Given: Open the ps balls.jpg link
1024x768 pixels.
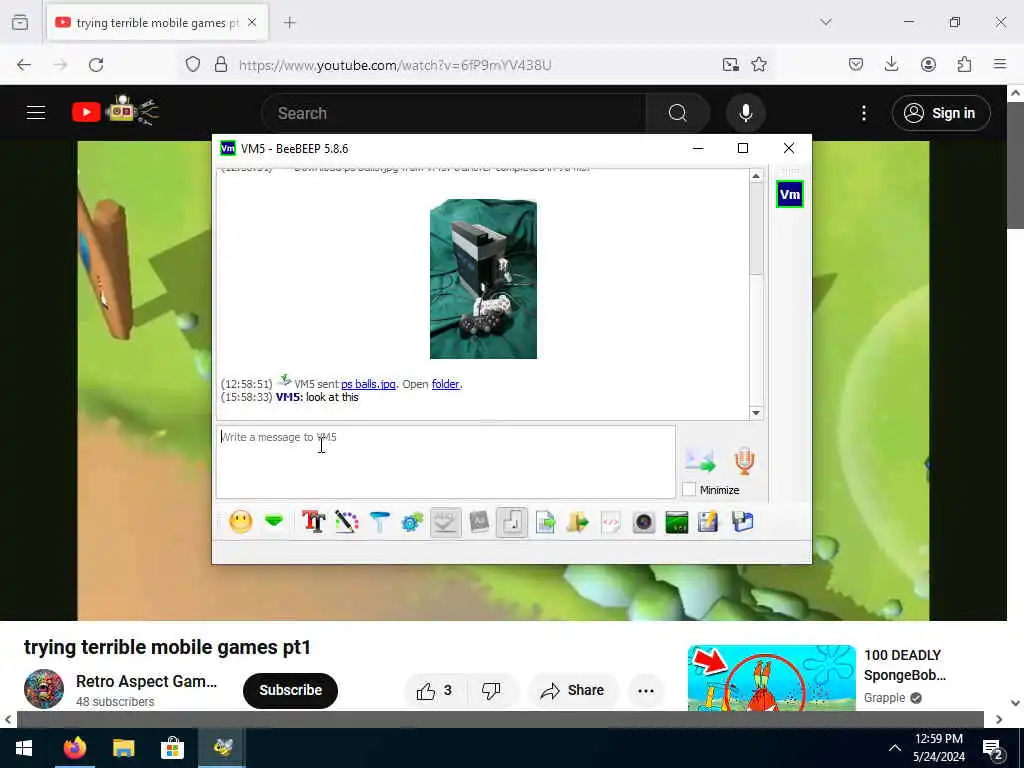Looking at the screenshot, I should coord(368,384).
